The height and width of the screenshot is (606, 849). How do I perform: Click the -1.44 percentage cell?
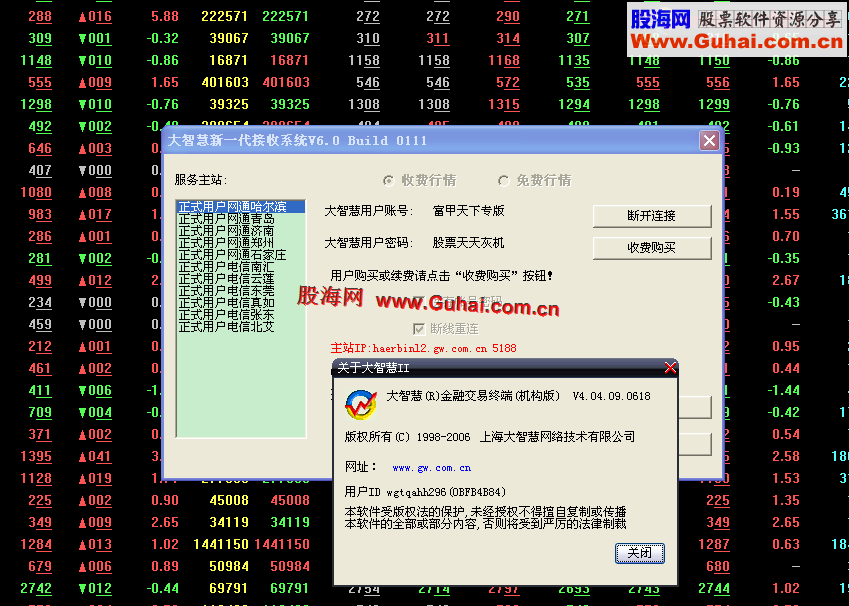click(x=783, y=390)
